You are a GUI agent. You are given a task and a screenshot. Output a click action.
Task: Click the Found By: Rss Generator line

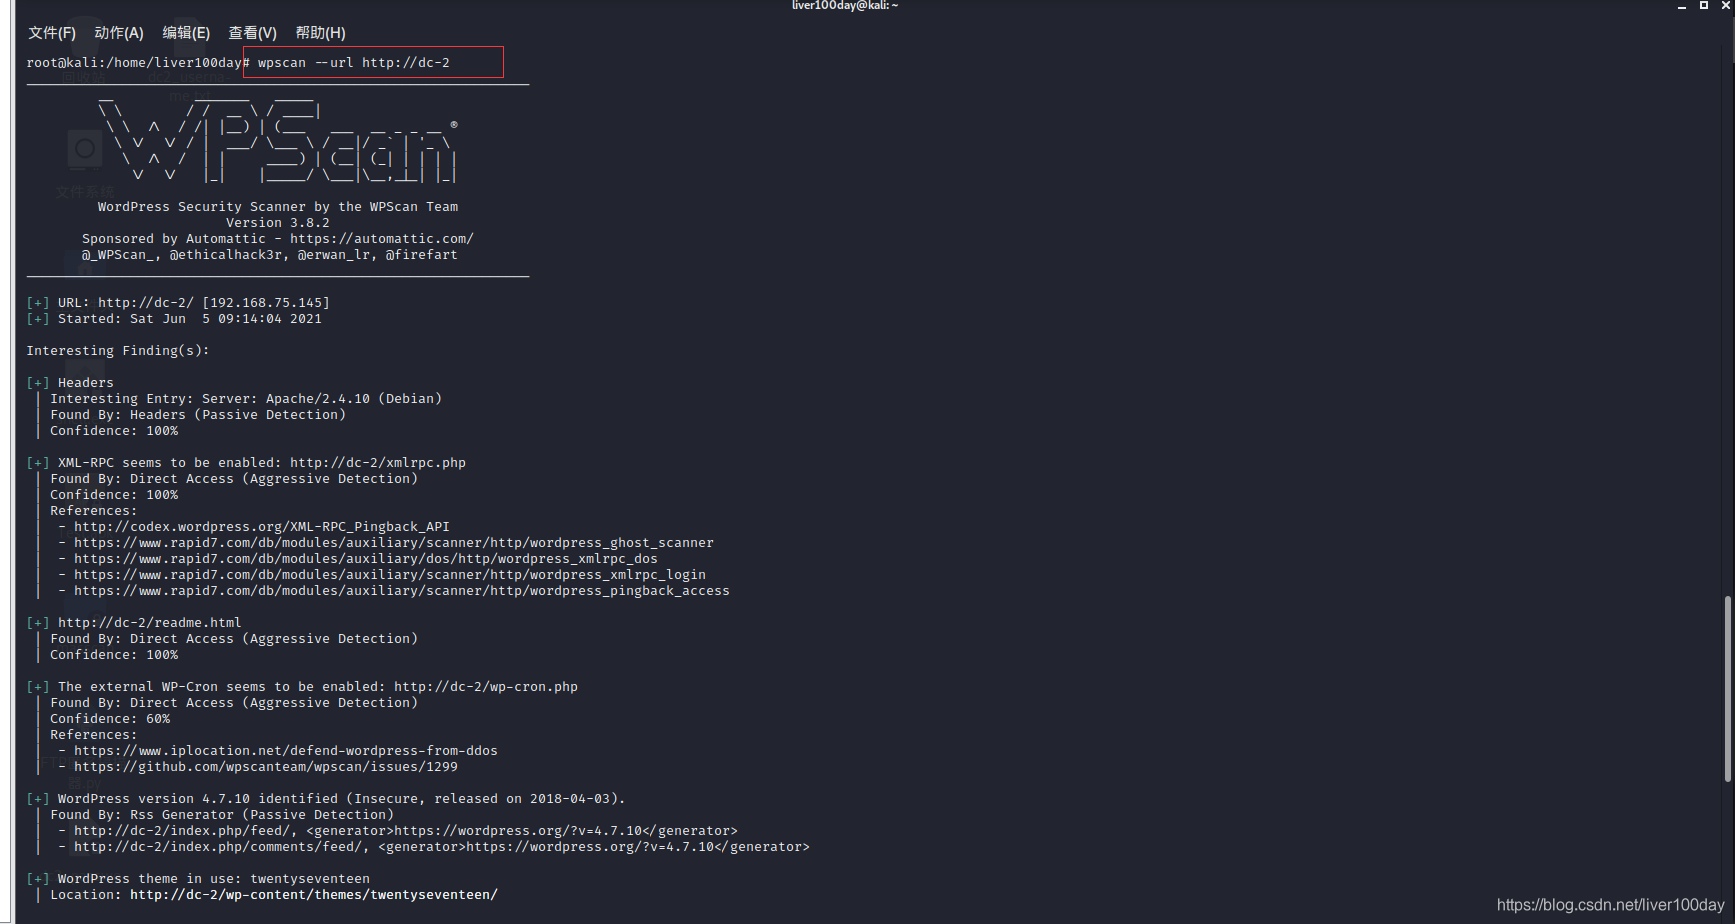[x=222, y=814]
